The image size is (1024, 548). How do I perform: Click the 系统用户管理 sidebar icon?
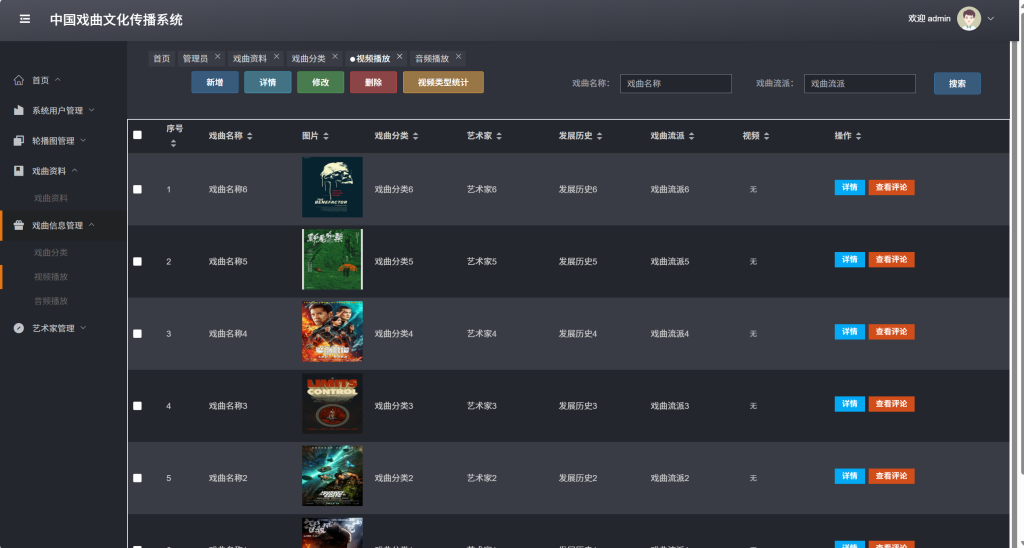tap(19, 110)
